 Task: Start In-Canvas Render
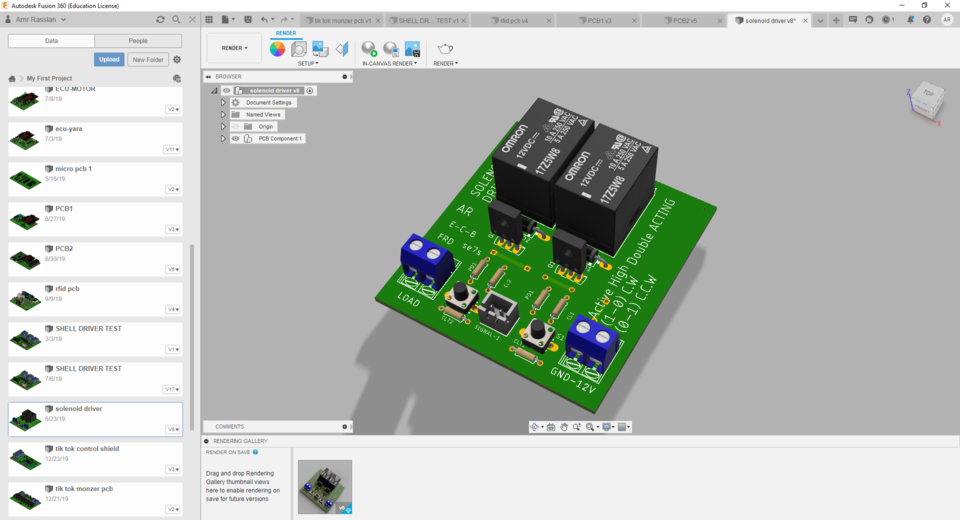(x=369, y=49)
